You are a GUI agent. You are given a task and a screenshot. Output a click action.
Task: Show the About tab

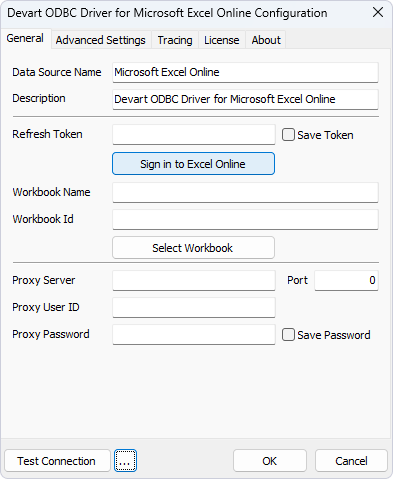[266, 40]
